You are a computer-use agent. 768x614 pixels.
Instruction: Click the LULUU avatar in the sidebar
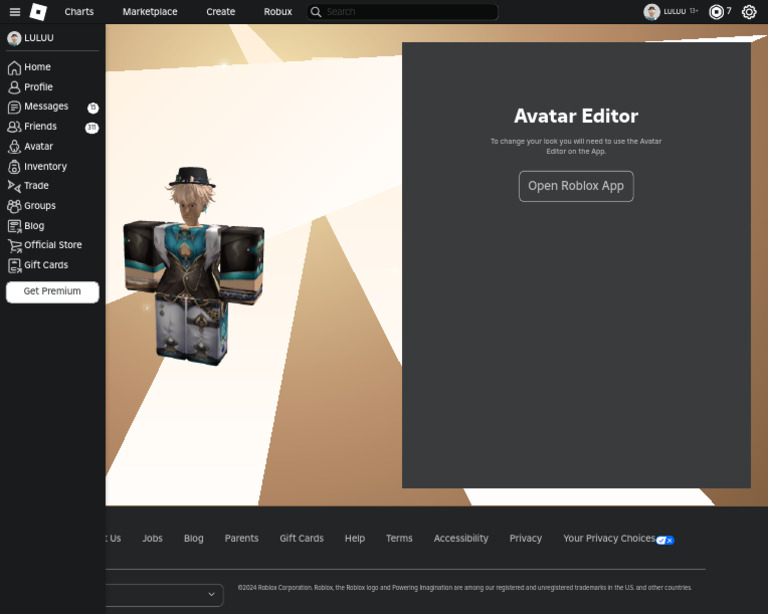click(x=14, y=38)
